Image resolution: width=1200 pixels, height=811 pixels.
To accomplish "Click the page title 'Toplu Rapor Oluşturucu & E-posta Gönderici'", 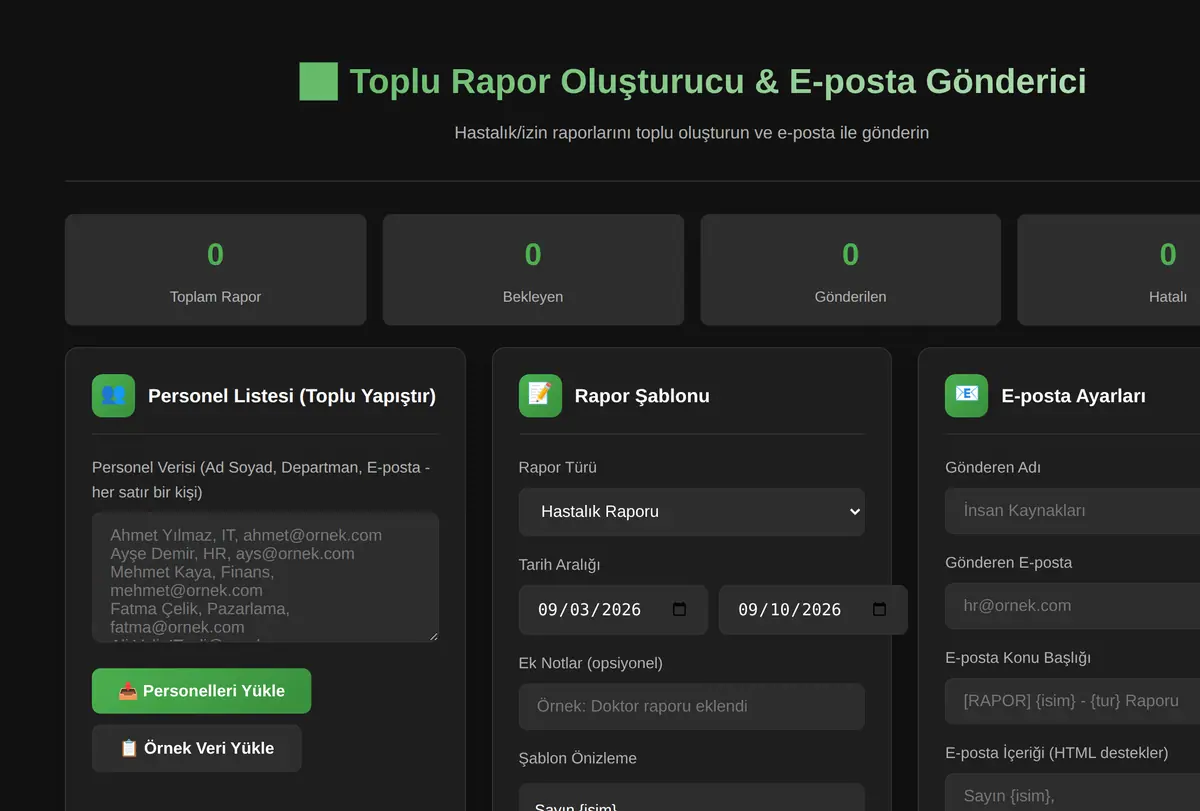I will 718,81.
